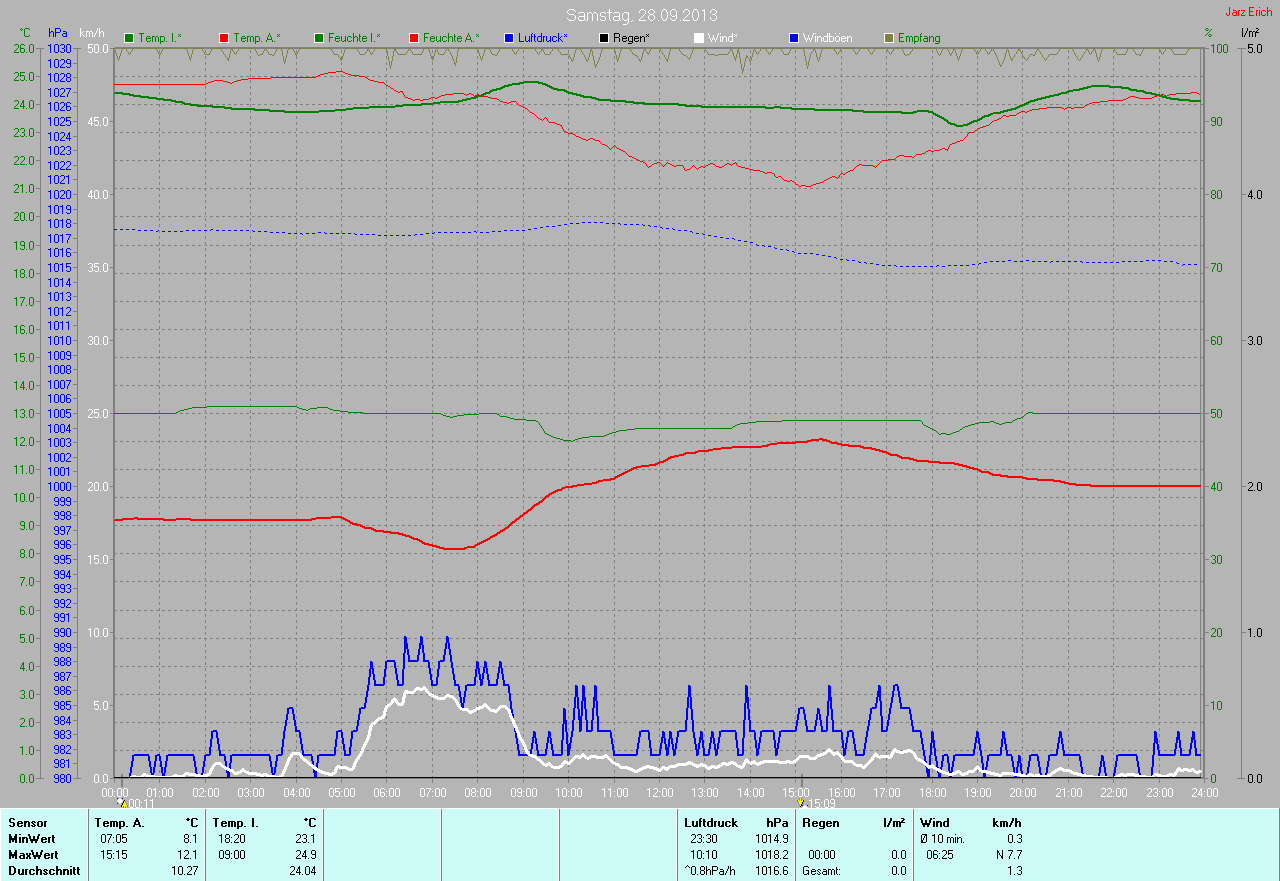Image resolution: width=1280 pixels, height=881 pixels.
Task: Click the l/m² axis unit label at chart top
Action: (x=1249, y=33)
